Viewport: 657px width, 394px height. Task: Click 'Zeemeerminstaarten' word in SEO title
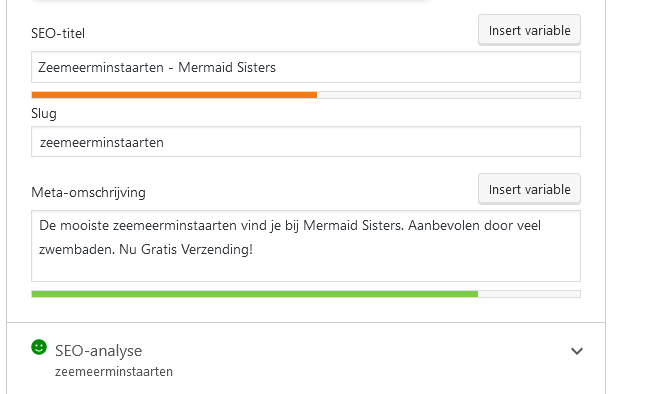pyautogui.click(x=101, y=67)
